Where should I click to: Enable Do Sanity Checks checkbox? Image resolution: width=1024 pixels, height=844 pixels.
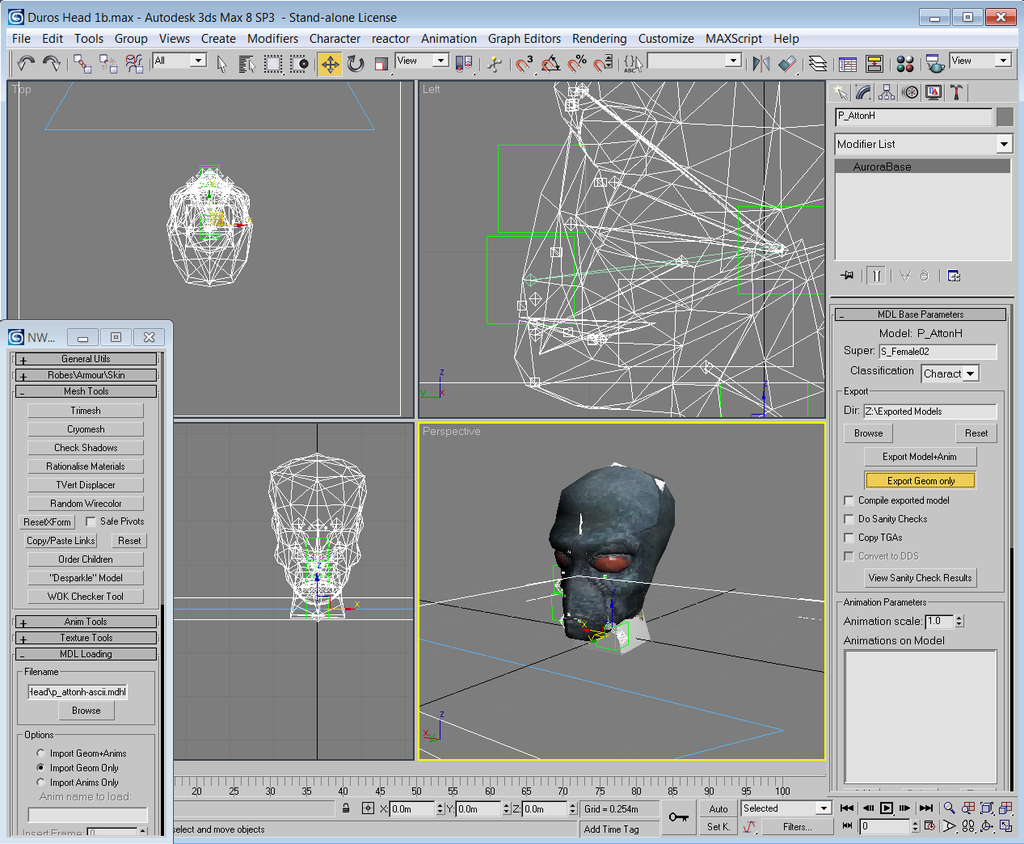[849, 519]
